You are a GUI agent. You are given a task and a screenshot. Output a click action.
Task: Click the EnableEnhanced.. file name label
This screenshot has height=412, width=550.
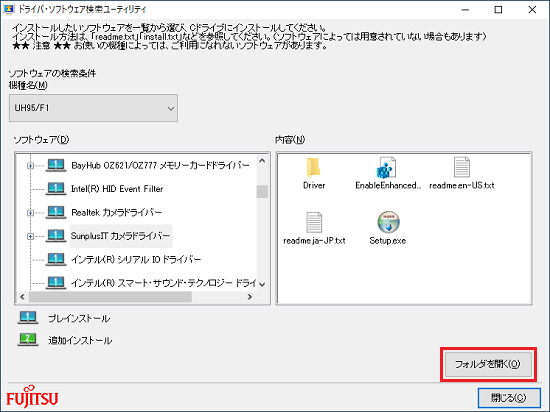click(388, 185)
